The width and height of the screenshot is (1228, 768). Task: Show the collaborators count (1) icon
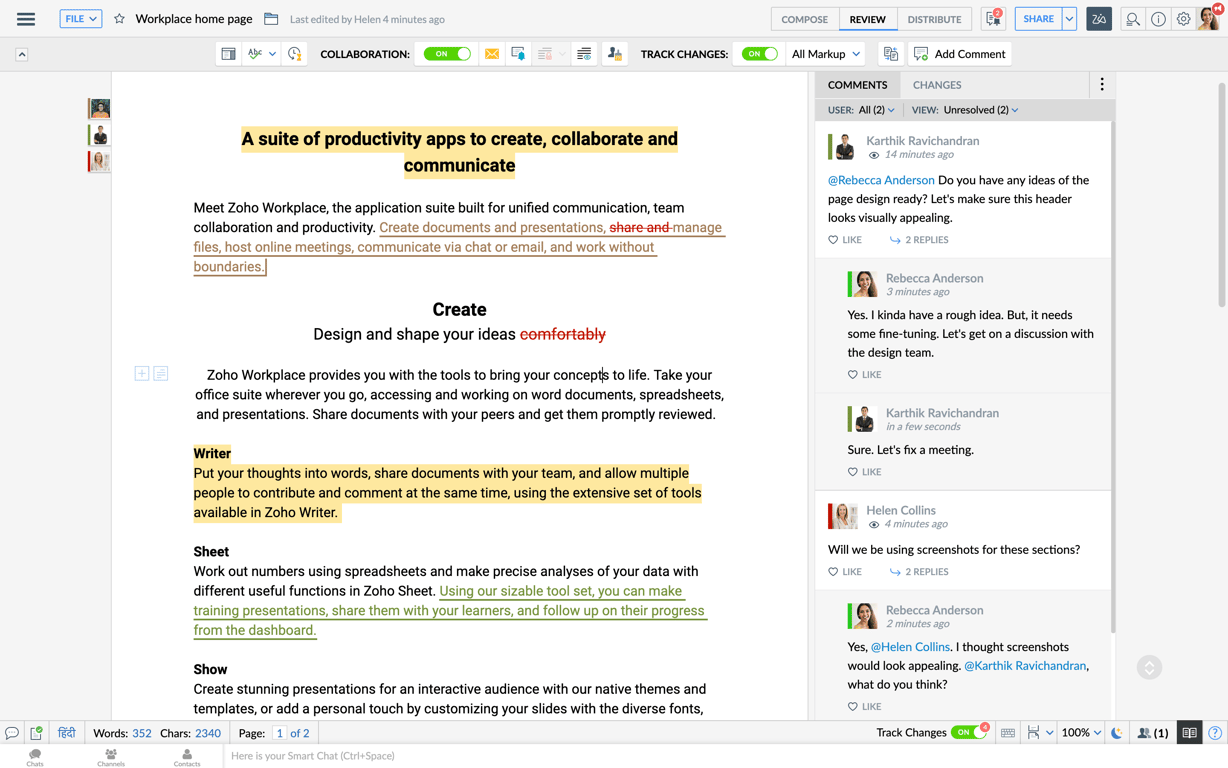point(1153,733)
